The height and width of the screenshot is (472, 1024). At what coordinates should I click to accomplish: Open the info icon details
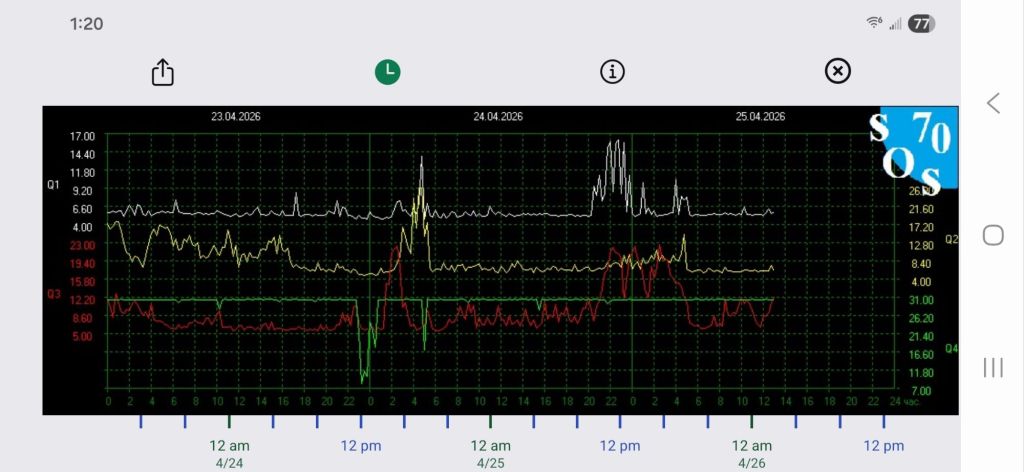(x=612, y=71)
